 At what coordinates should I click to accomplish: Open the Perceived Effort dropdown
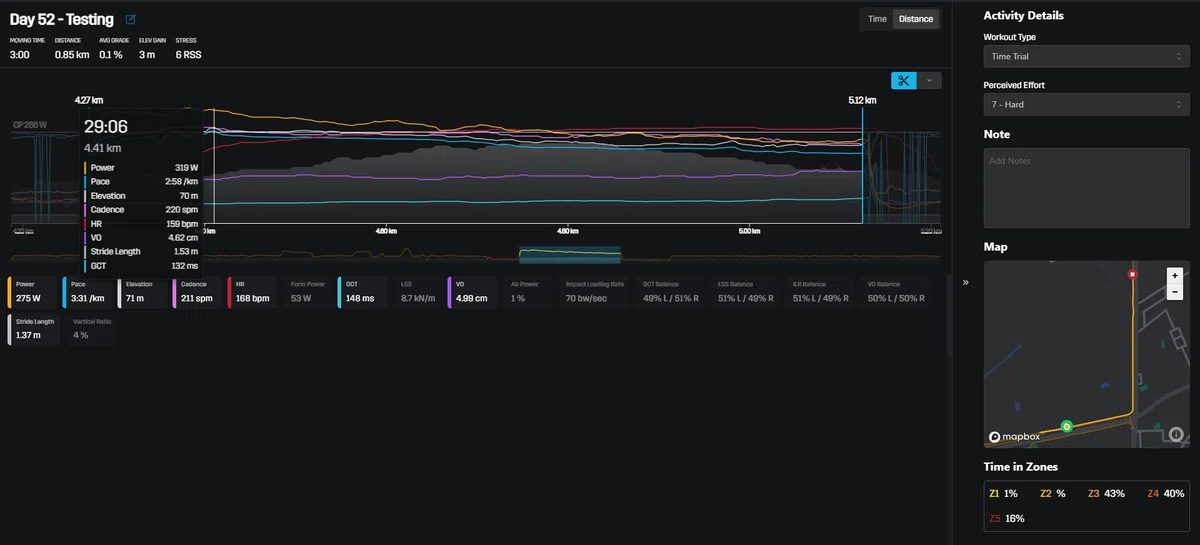tap(1086, 104)
